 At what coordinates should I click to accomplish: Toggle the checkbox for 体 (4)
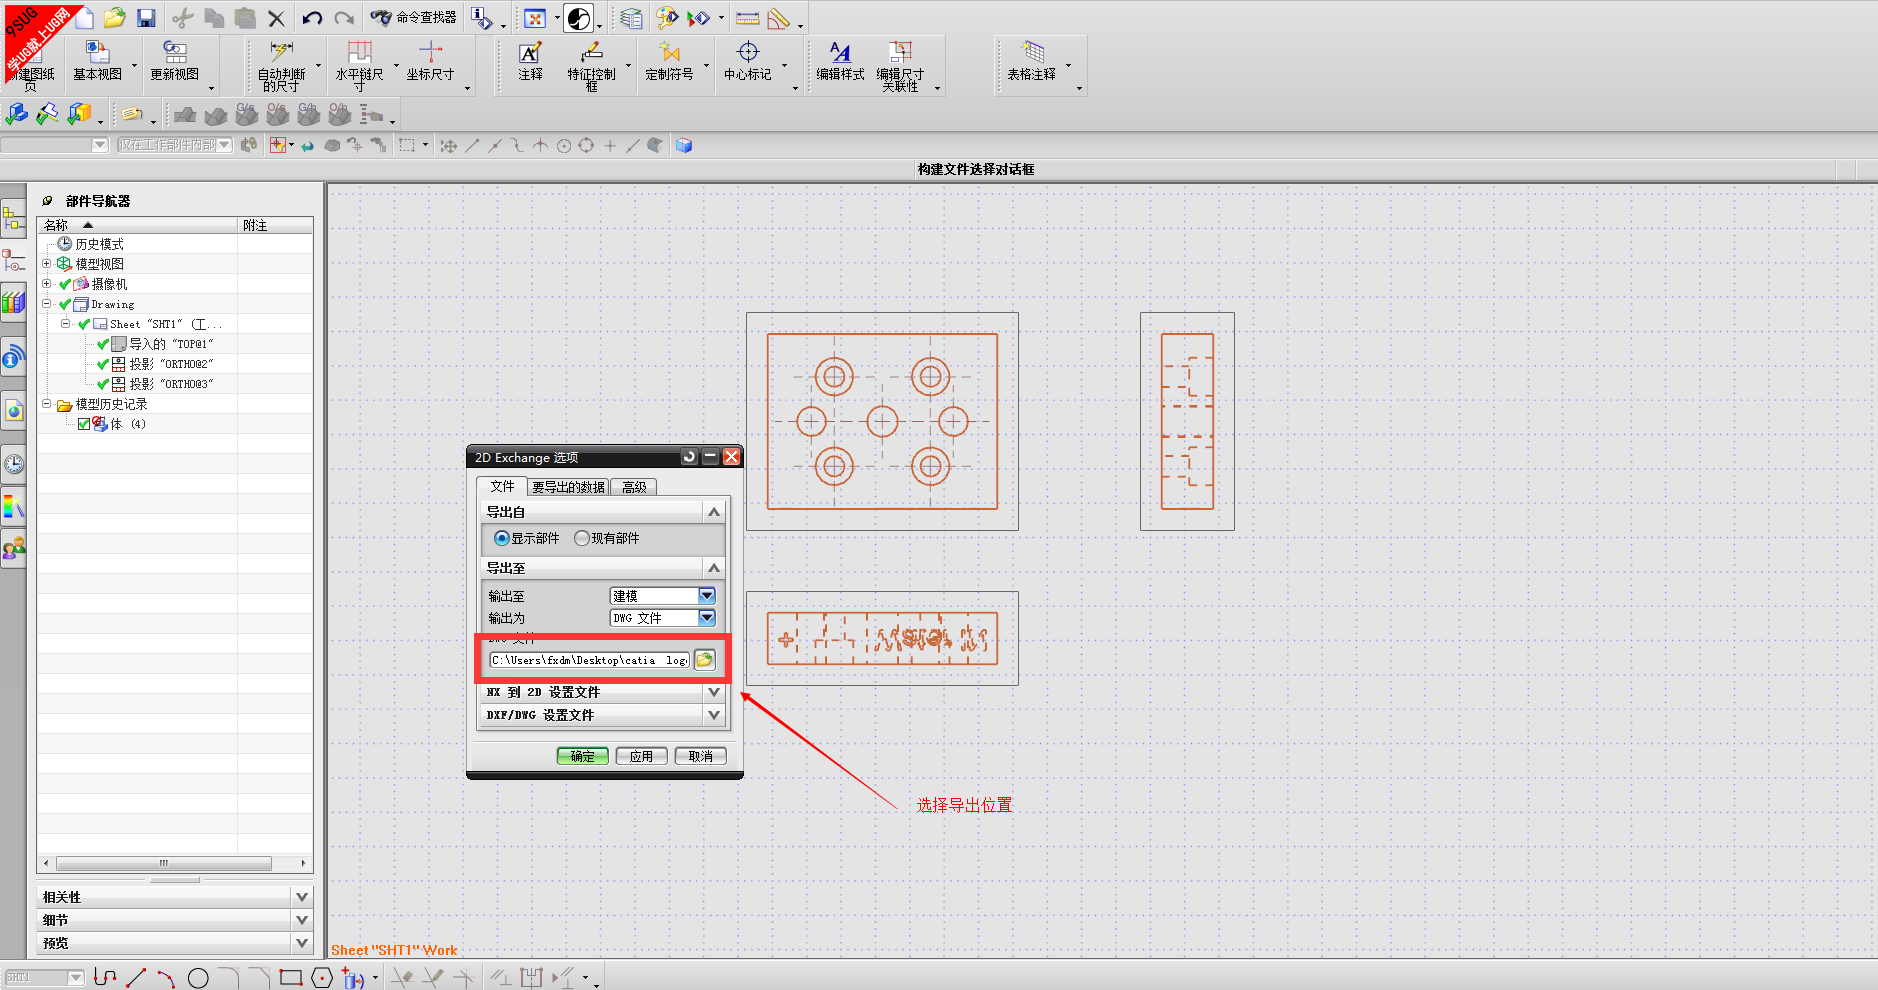pos(84,424)
